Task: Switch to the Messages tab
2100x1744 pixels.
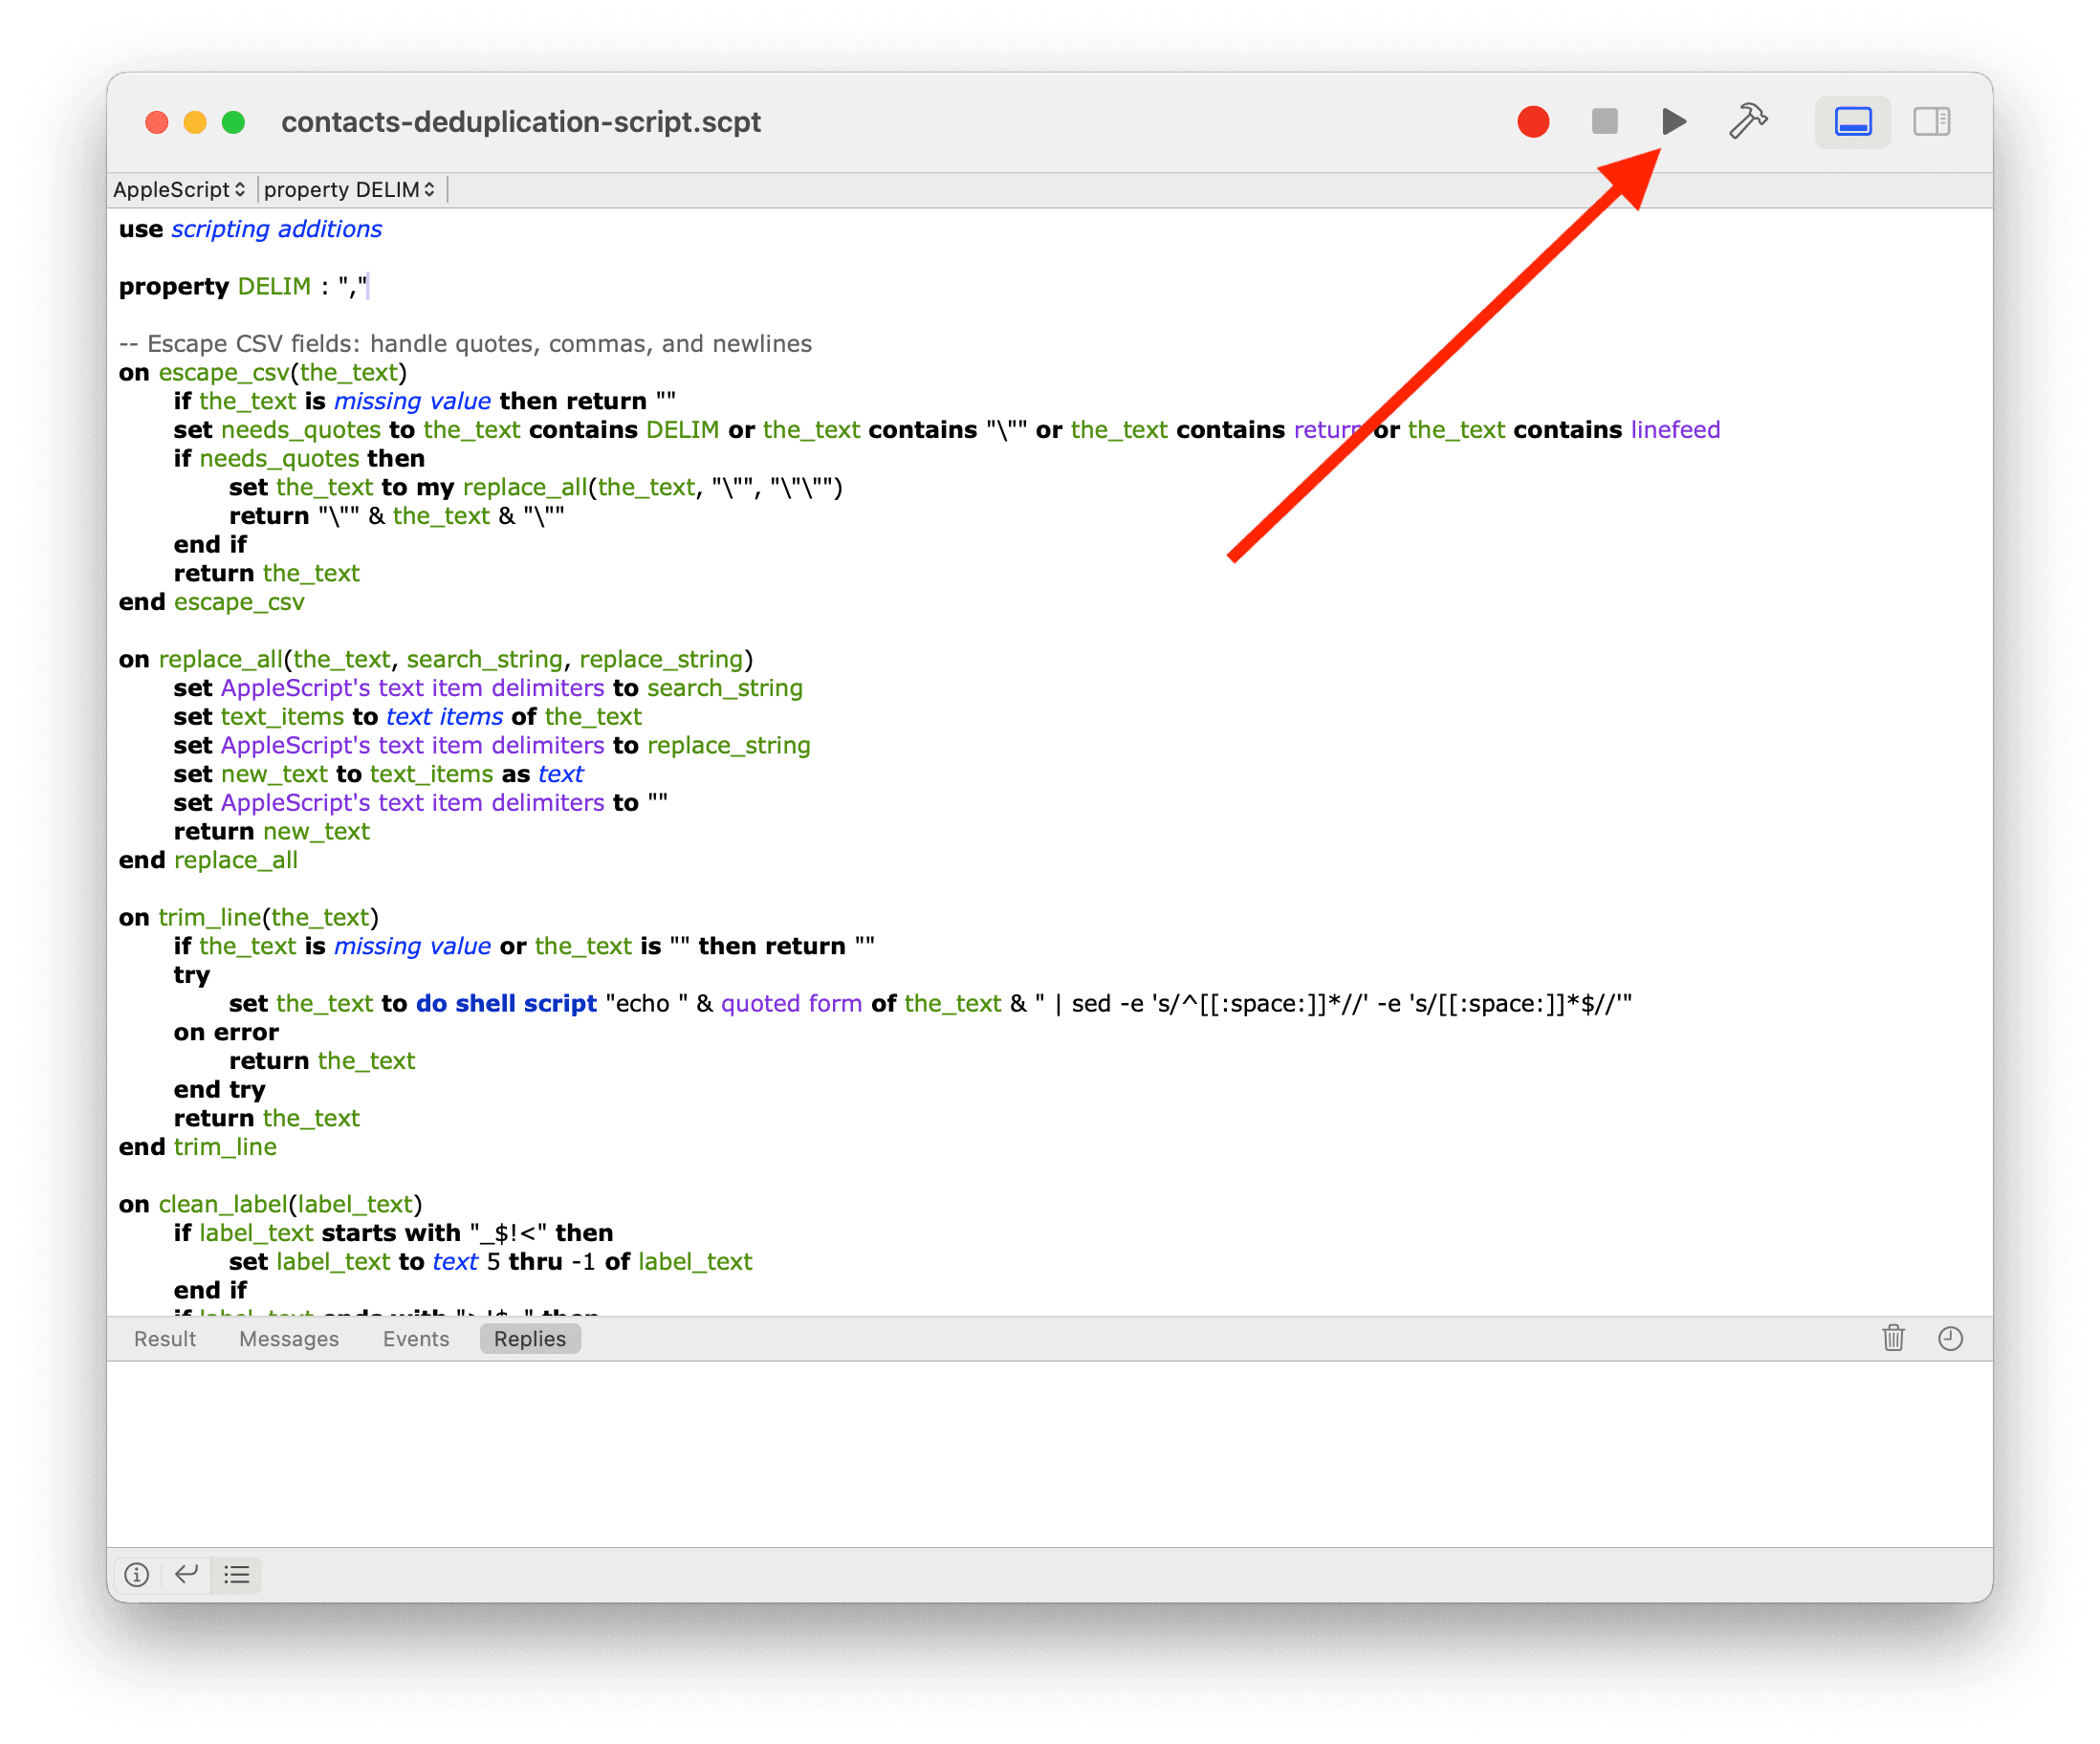Action: click(x=288, y=1338)
